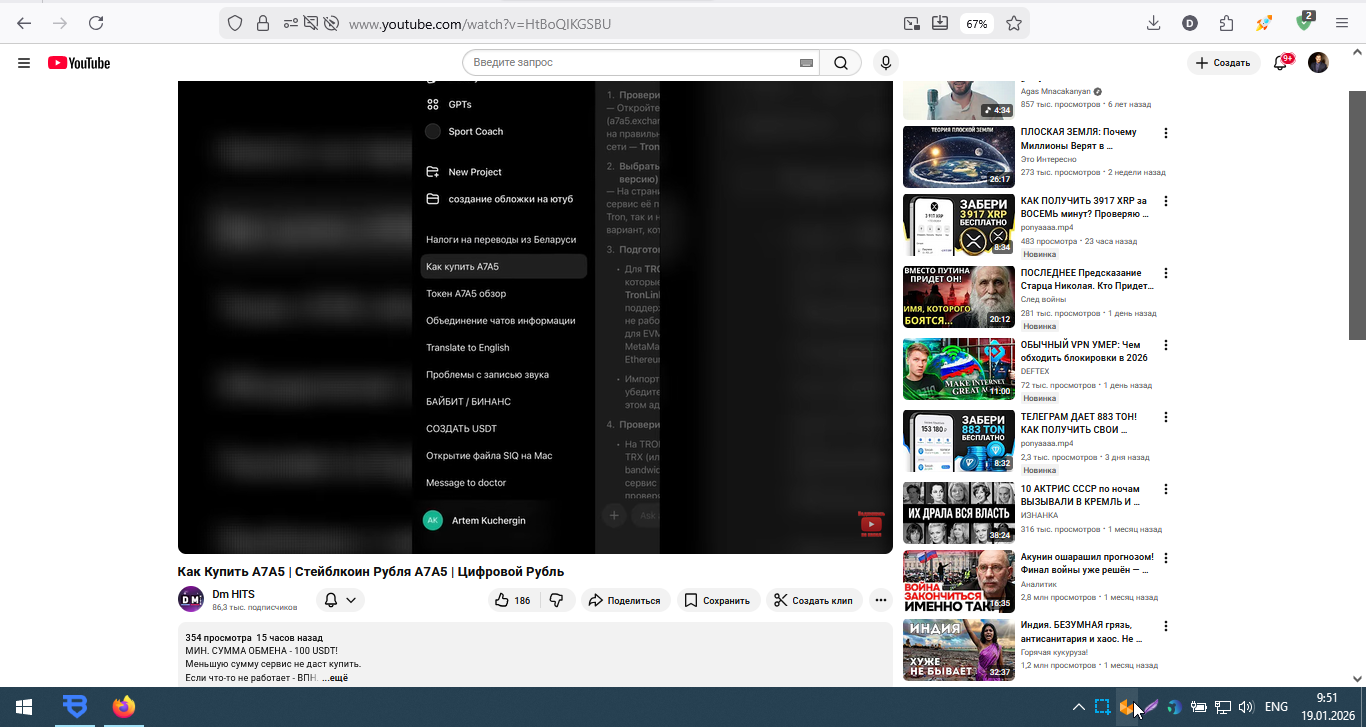Click the video title text
The image size is (1366, 727).
click(371, 572)
